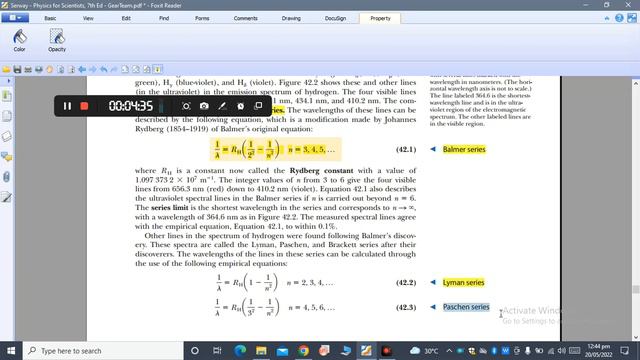Click the highlighted Balmer equation 42.1

click(276, 149)
